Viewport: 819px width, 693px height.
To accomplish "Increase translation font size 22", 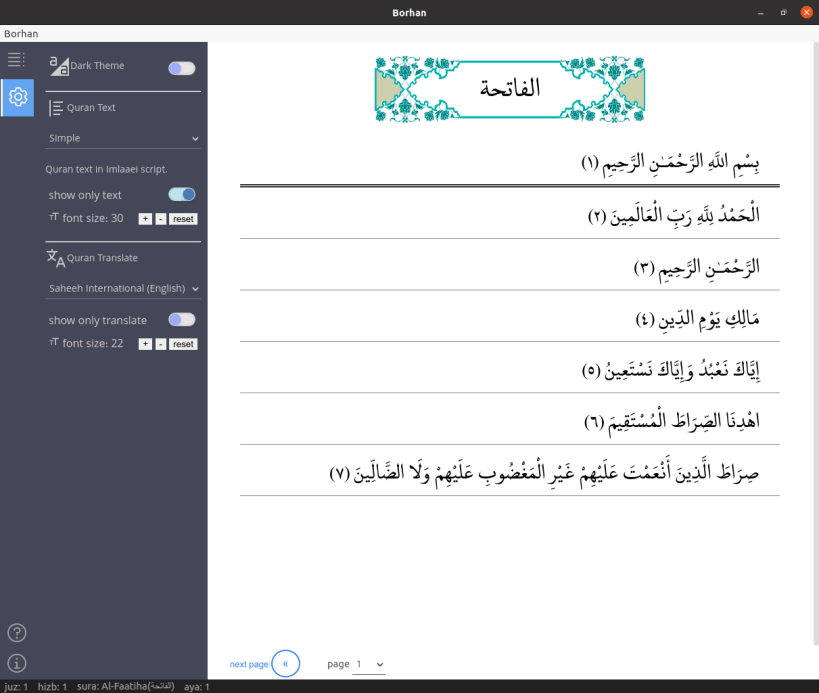I will (x=145, y=344).
